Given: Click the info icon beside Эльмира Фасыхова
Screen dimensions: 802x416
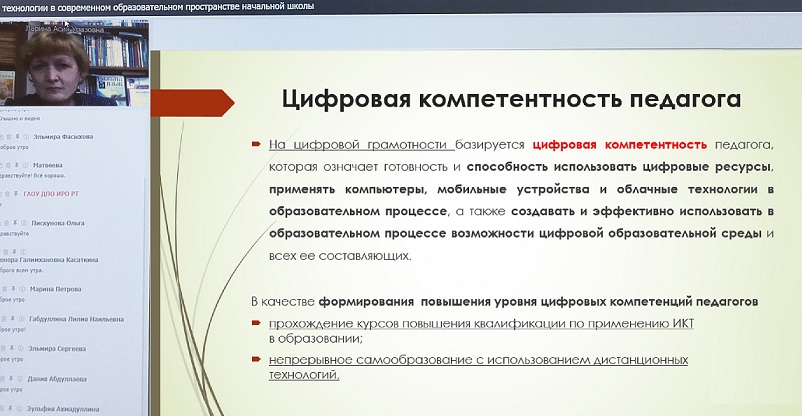Looking at the screenshot, I should pos(26,137).
